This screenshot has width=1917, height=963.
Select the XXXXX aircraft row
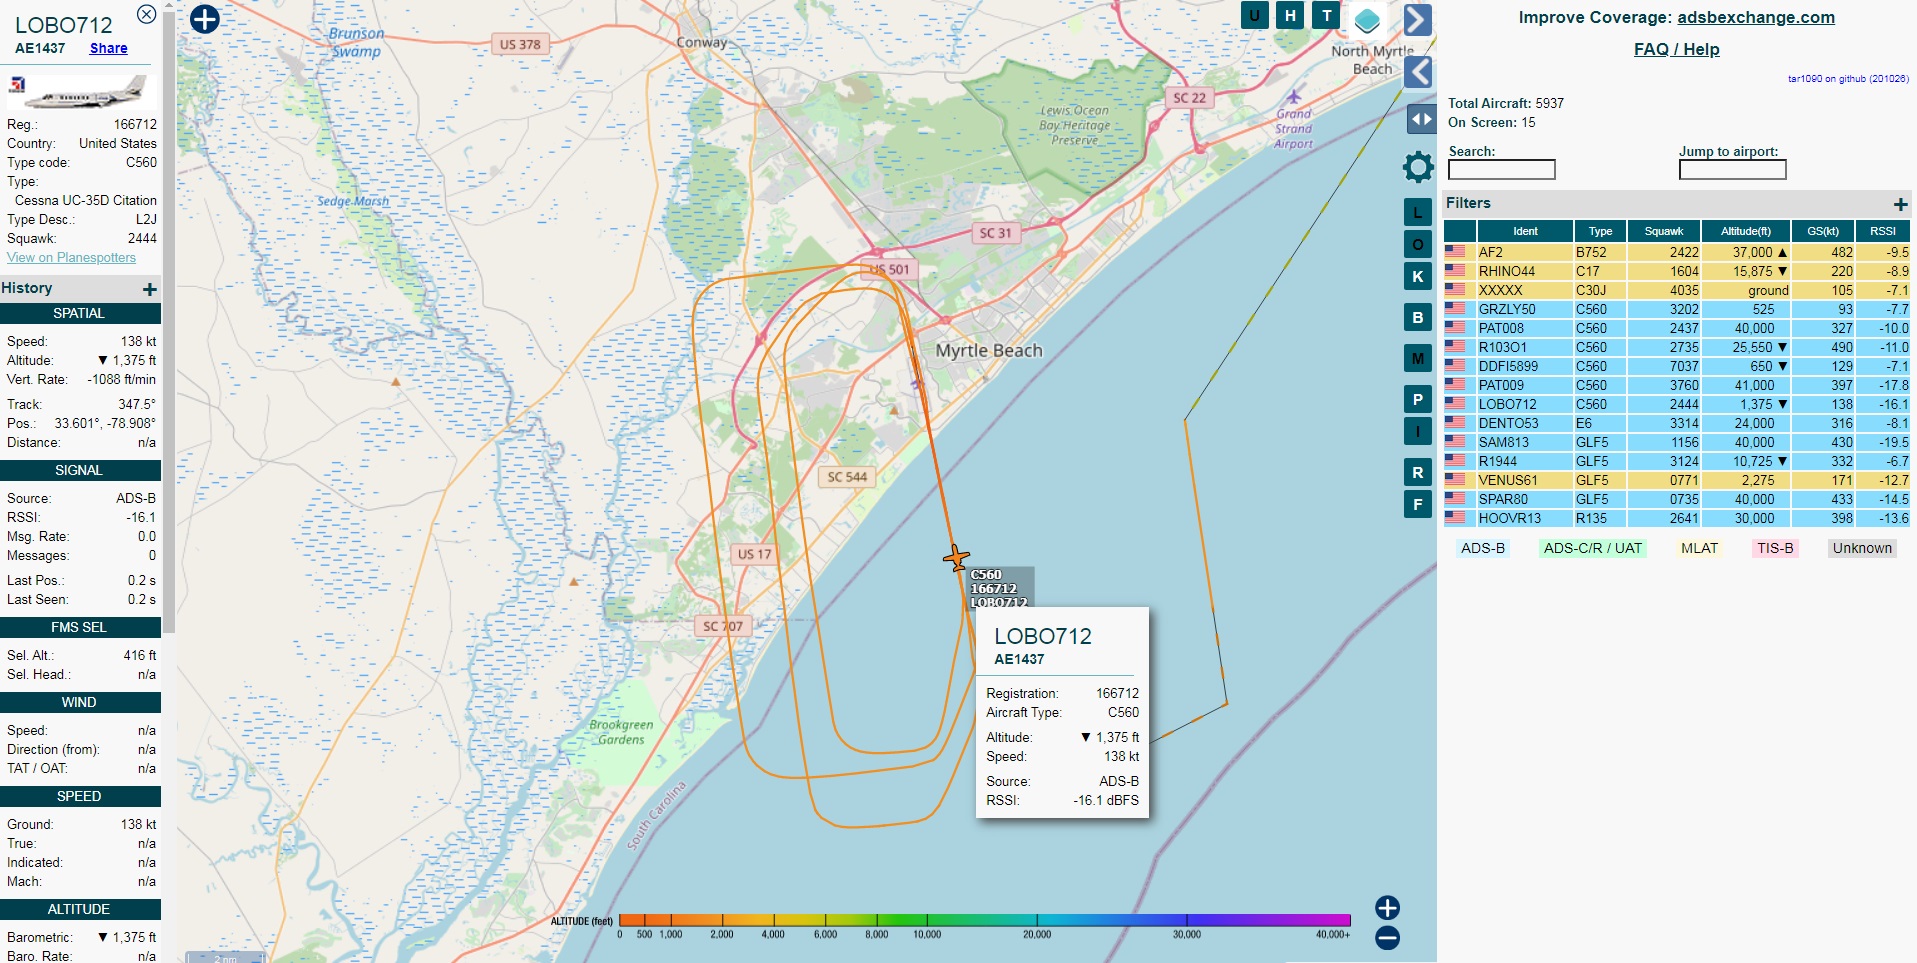[1677, 290]
